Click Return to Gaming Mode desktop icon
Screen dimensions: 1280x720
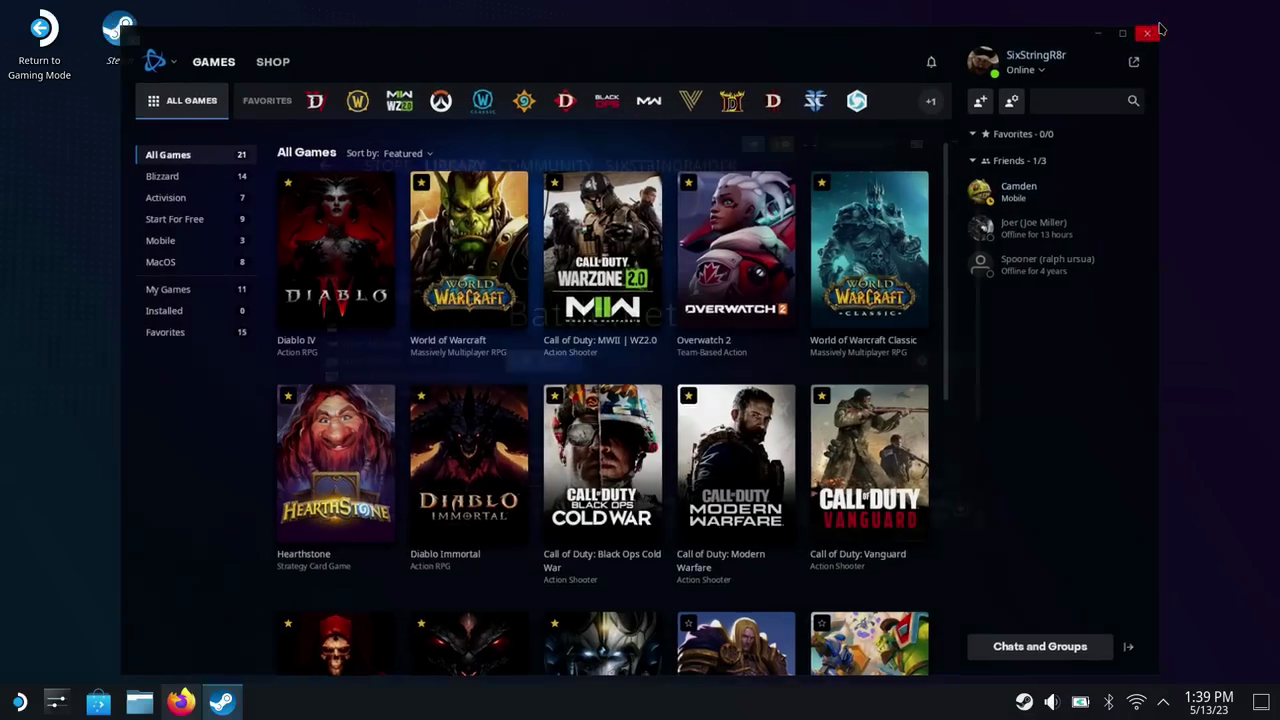(40, 45)
